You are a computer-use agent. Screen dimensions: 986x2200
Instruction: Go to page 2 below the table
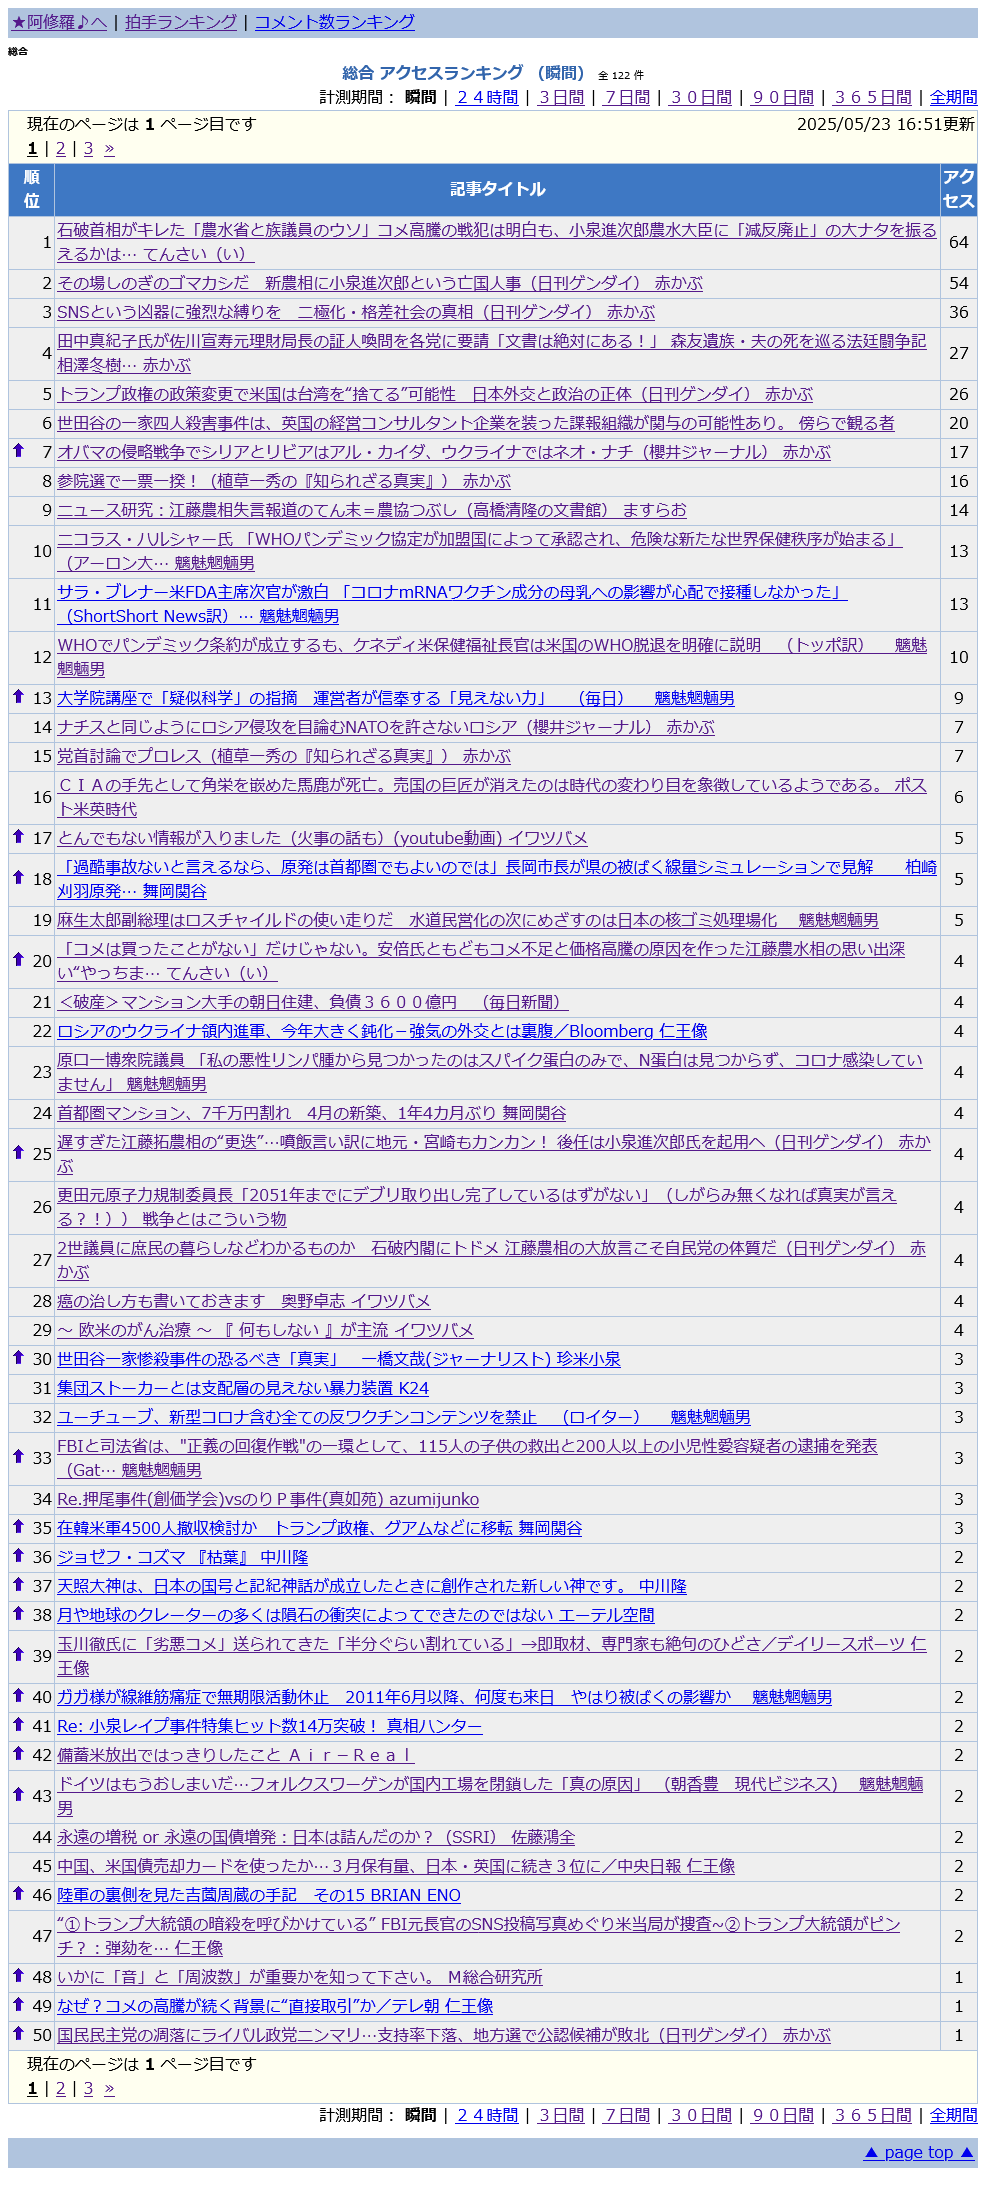pyautogui.click(x=60, y=2089)
